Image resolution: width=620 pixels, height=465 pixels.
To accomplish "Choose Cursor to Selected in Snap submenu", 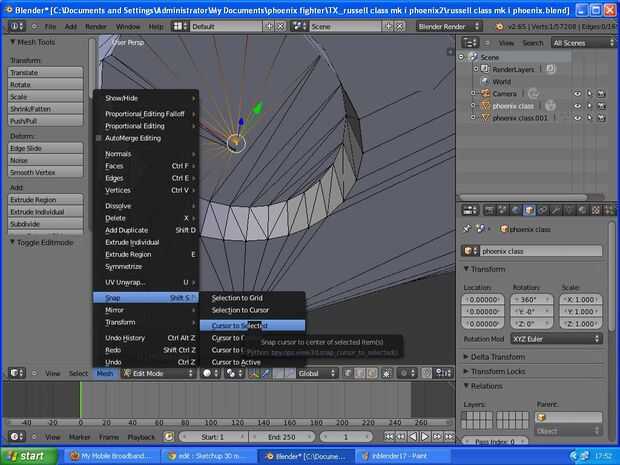I will point(252,325).
